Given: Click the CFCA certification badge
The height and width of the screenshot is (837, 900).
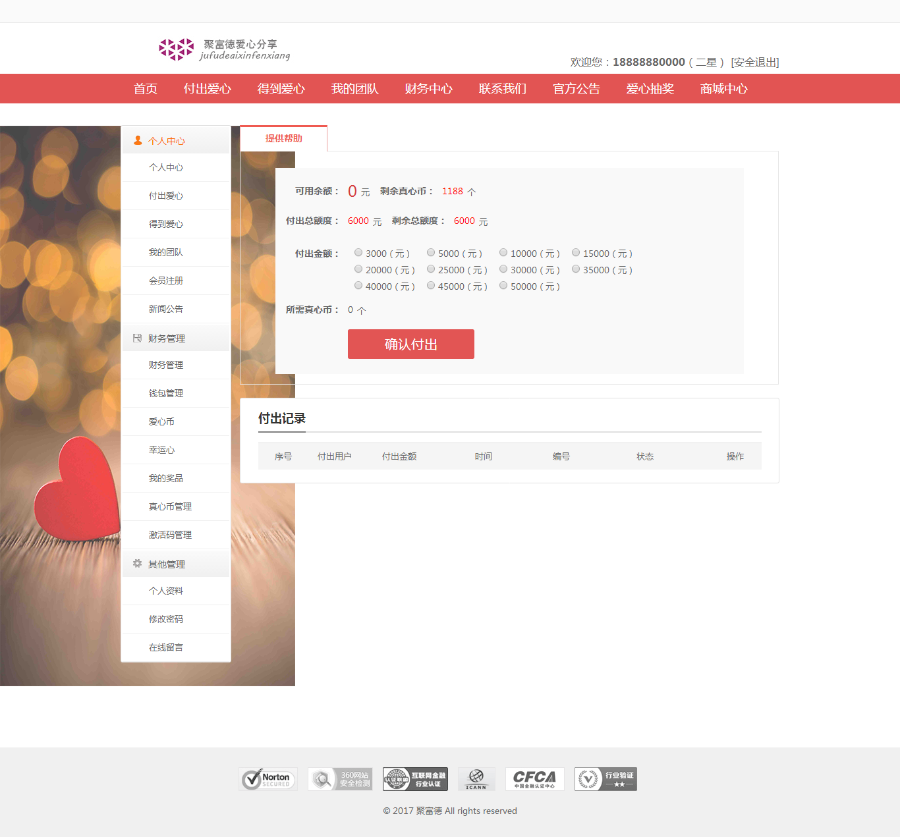Looking at the screenshot, I should (534, 779).
